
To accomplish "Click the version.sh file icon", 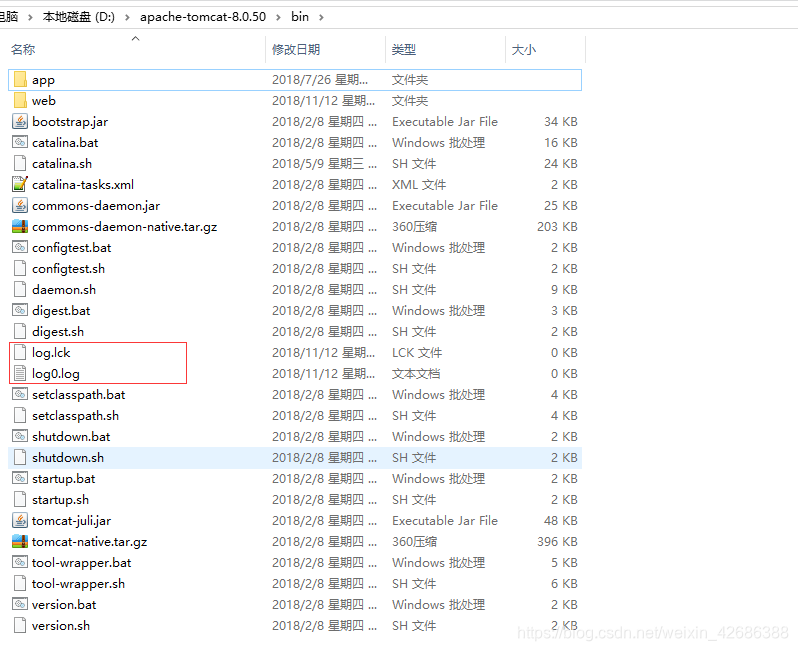I will click(20, 626).
